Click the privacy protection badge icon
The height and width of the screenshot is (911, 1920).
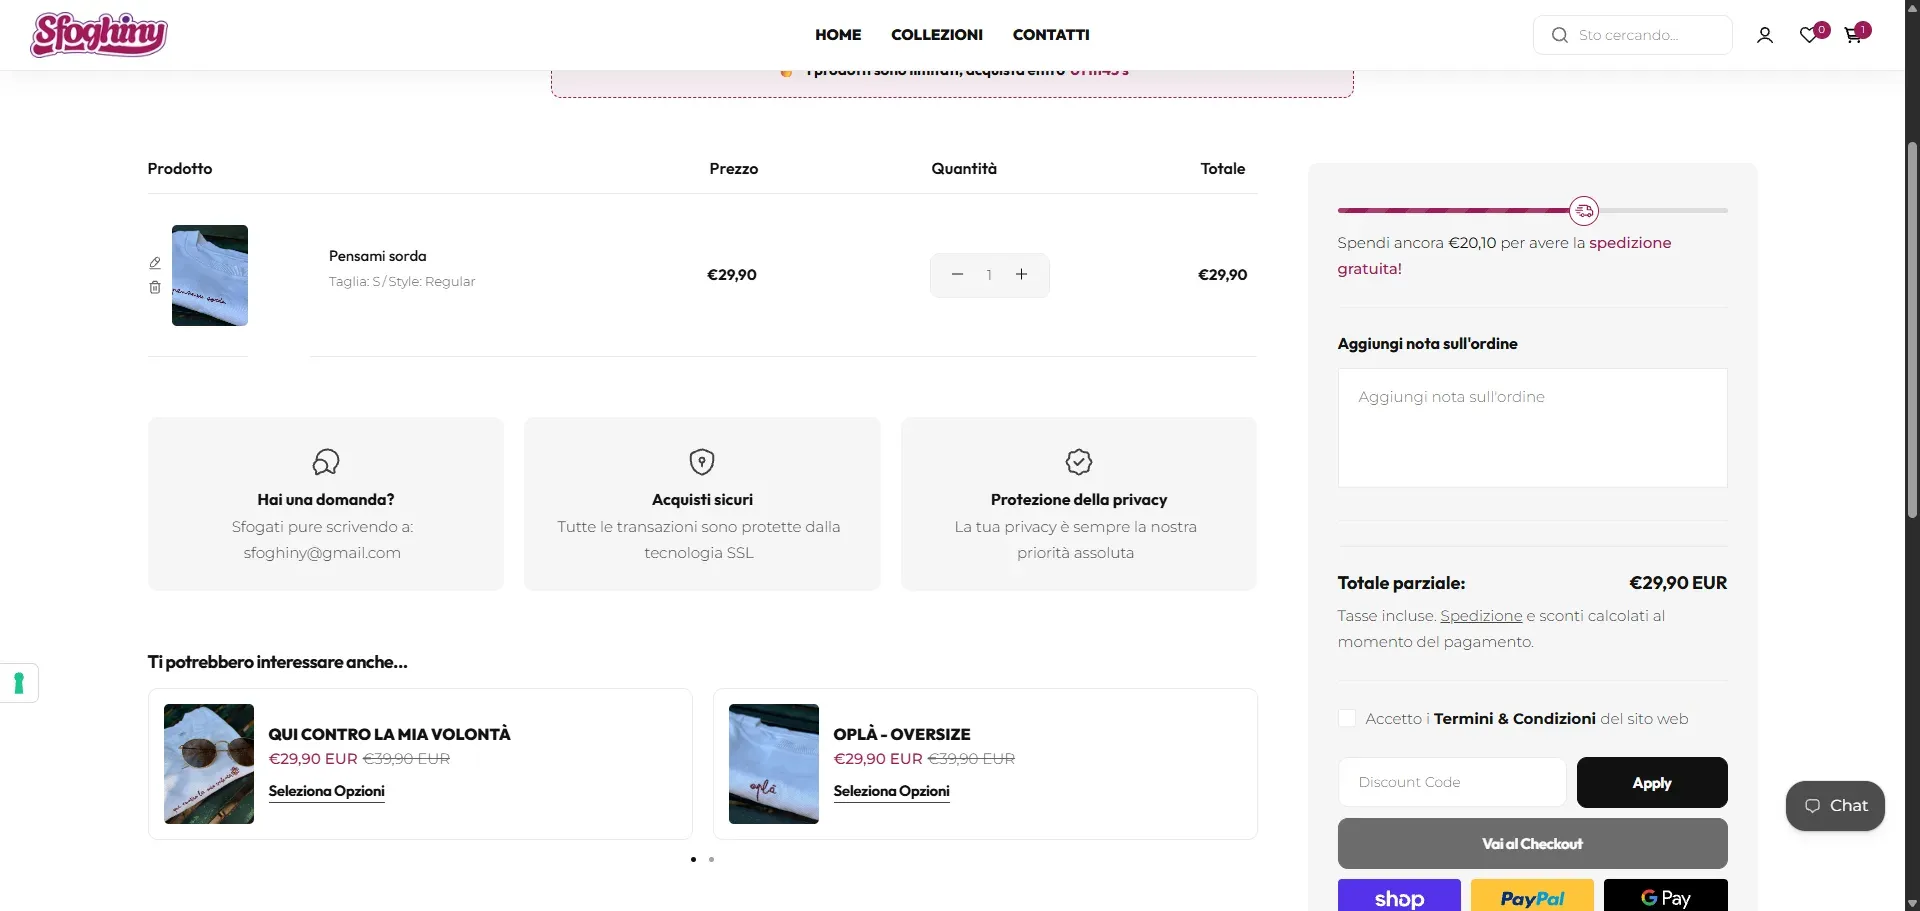click(x=1079, y=462)
